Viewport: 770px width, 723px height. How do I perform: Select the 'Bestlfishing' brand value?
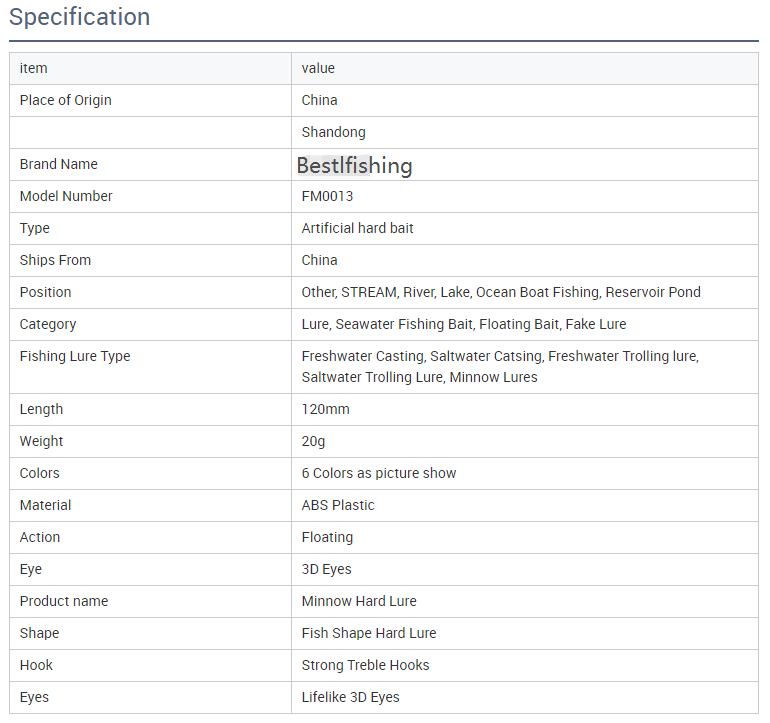pos(355,165)
